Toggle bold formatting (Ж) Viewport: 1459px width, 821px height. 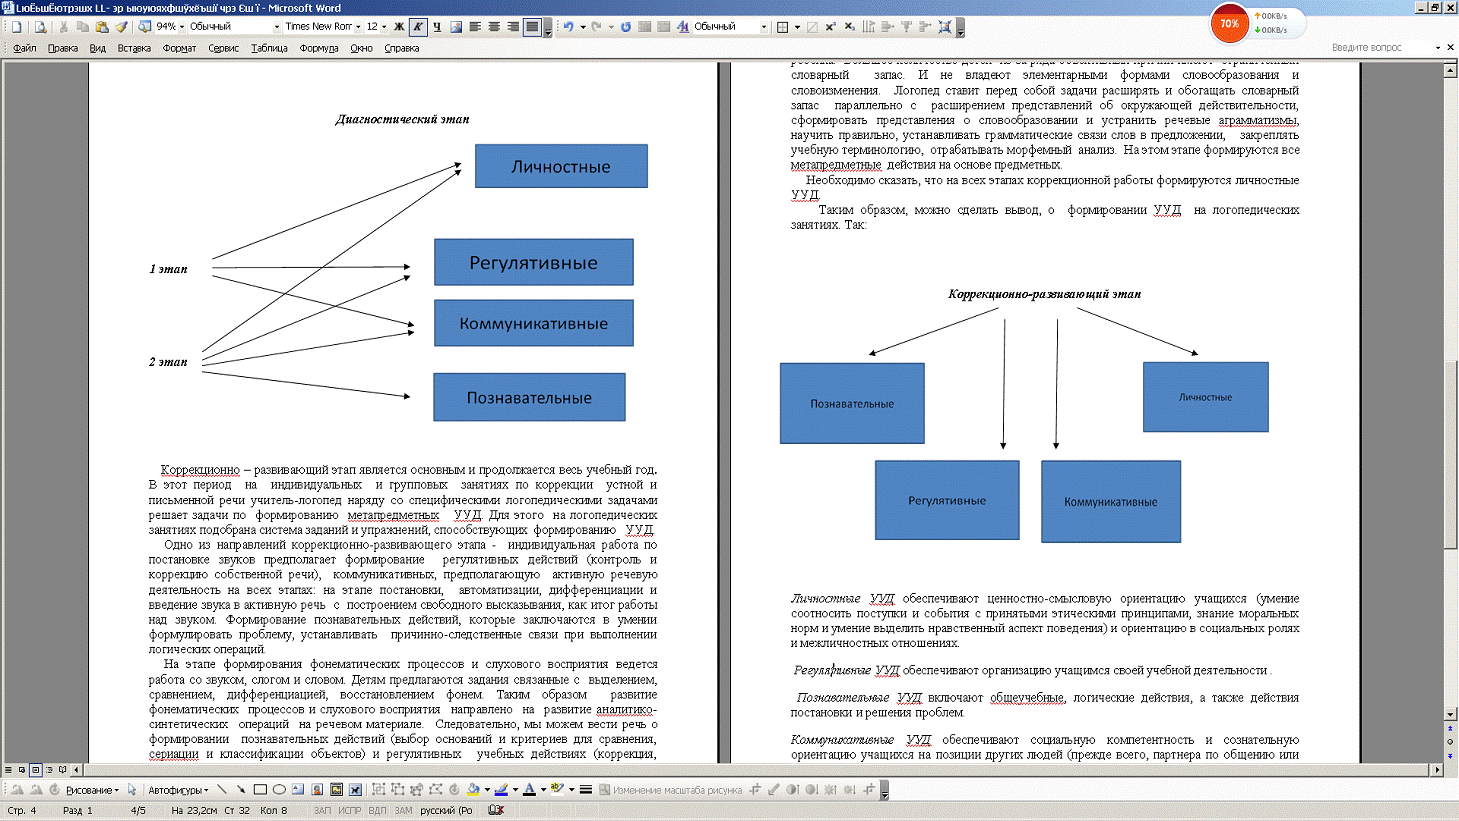[399, 27]
